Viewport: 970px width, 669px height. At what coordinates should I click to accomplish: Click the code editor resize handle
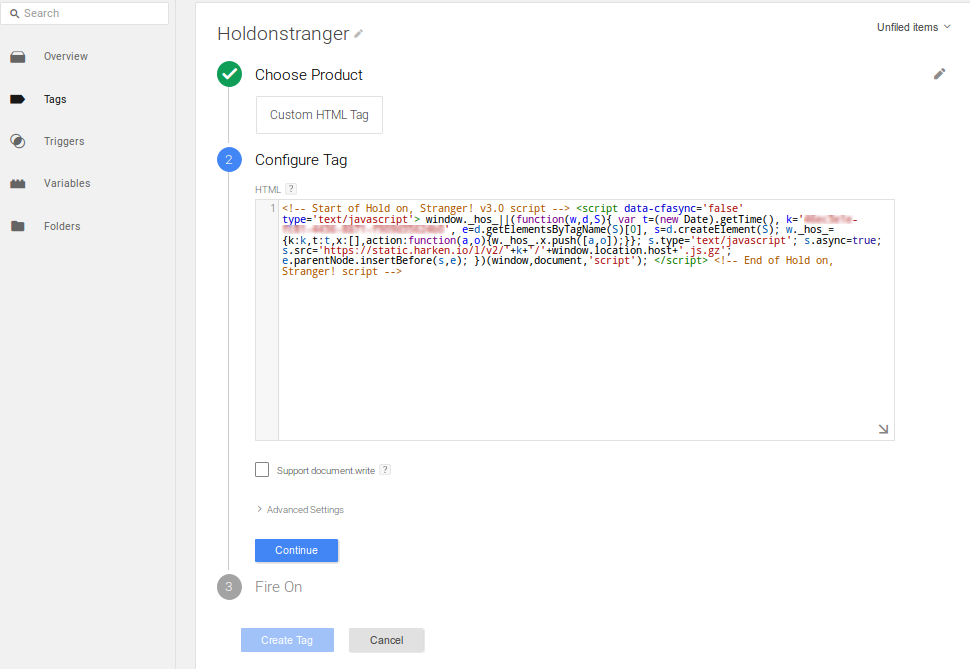coord(883,429)
